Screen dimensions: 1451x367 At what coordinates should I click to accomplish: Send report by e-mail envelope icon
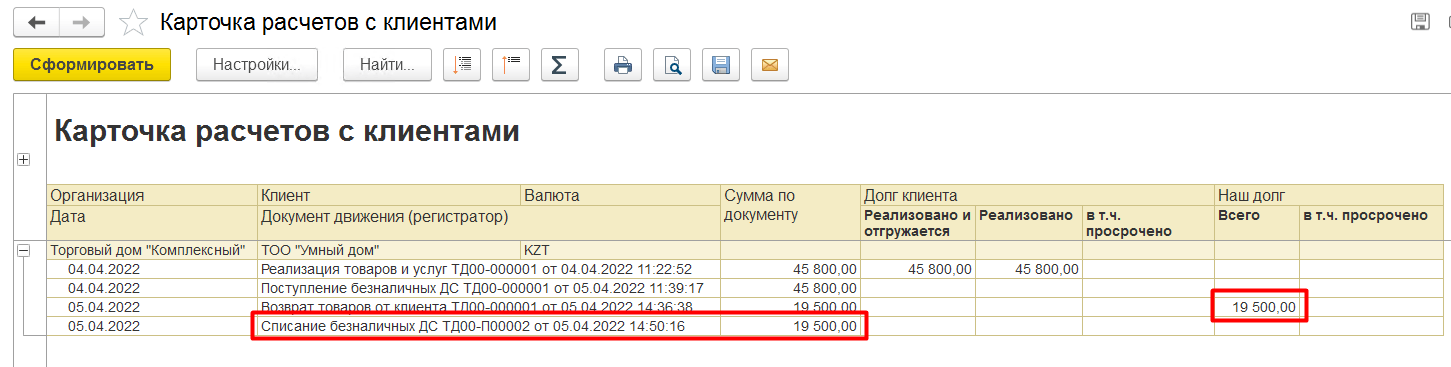point(769,65)
